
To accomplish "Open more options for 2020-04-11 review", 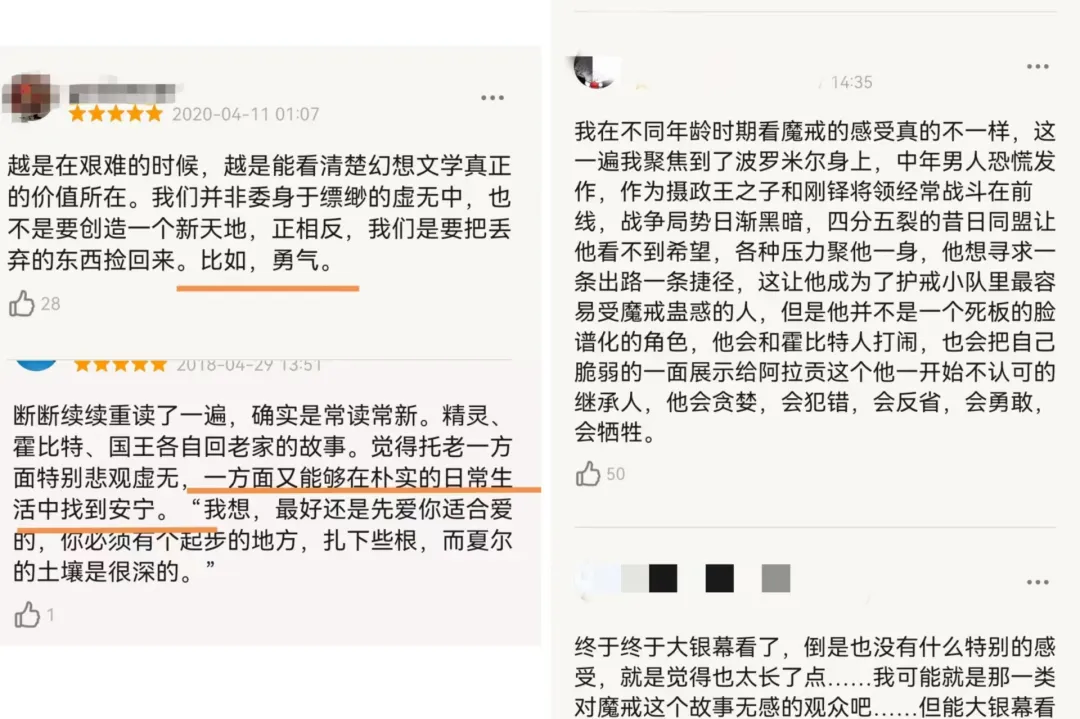I will 492,98.
